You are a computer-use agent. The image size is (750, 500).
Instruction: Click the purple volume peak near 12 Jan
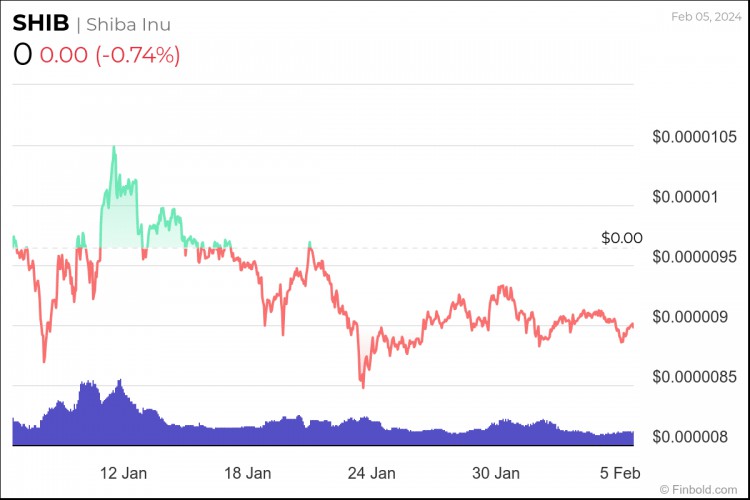click(x=120, y=381)
